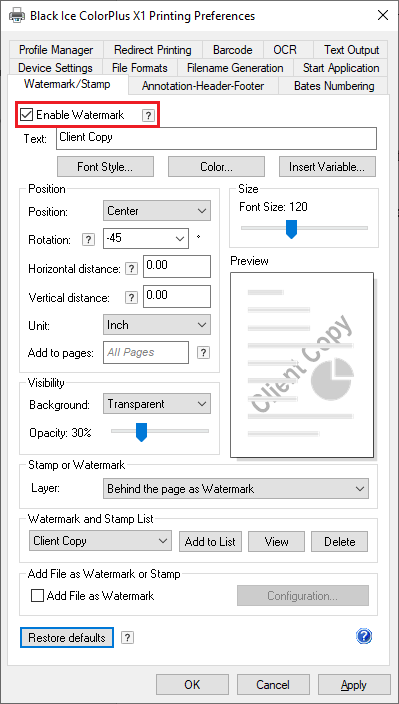The image size is (399, 704).
Task: Open the File Formats tab
Action: click(140, 68)
